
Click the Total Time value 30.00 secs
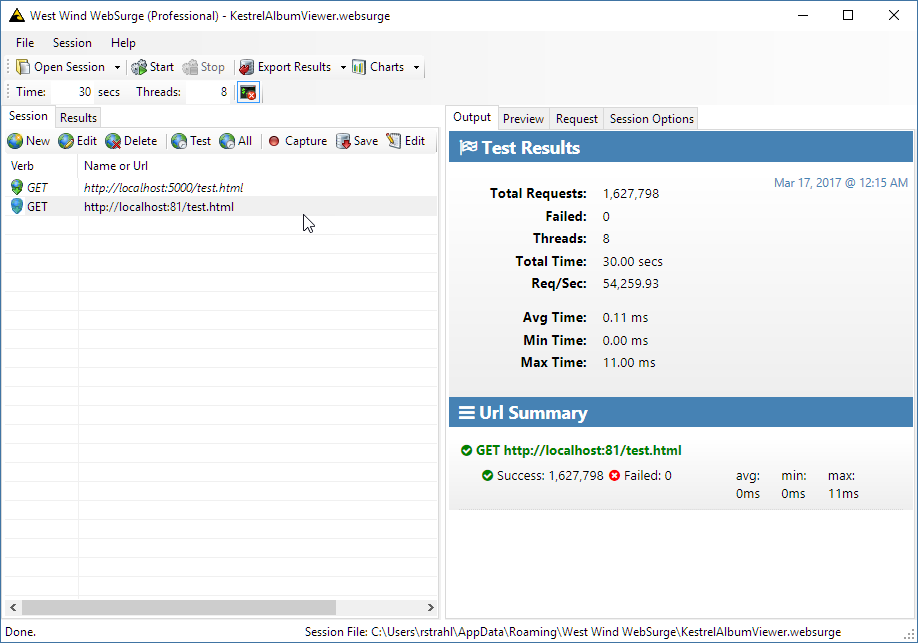[x=632, y=262]
